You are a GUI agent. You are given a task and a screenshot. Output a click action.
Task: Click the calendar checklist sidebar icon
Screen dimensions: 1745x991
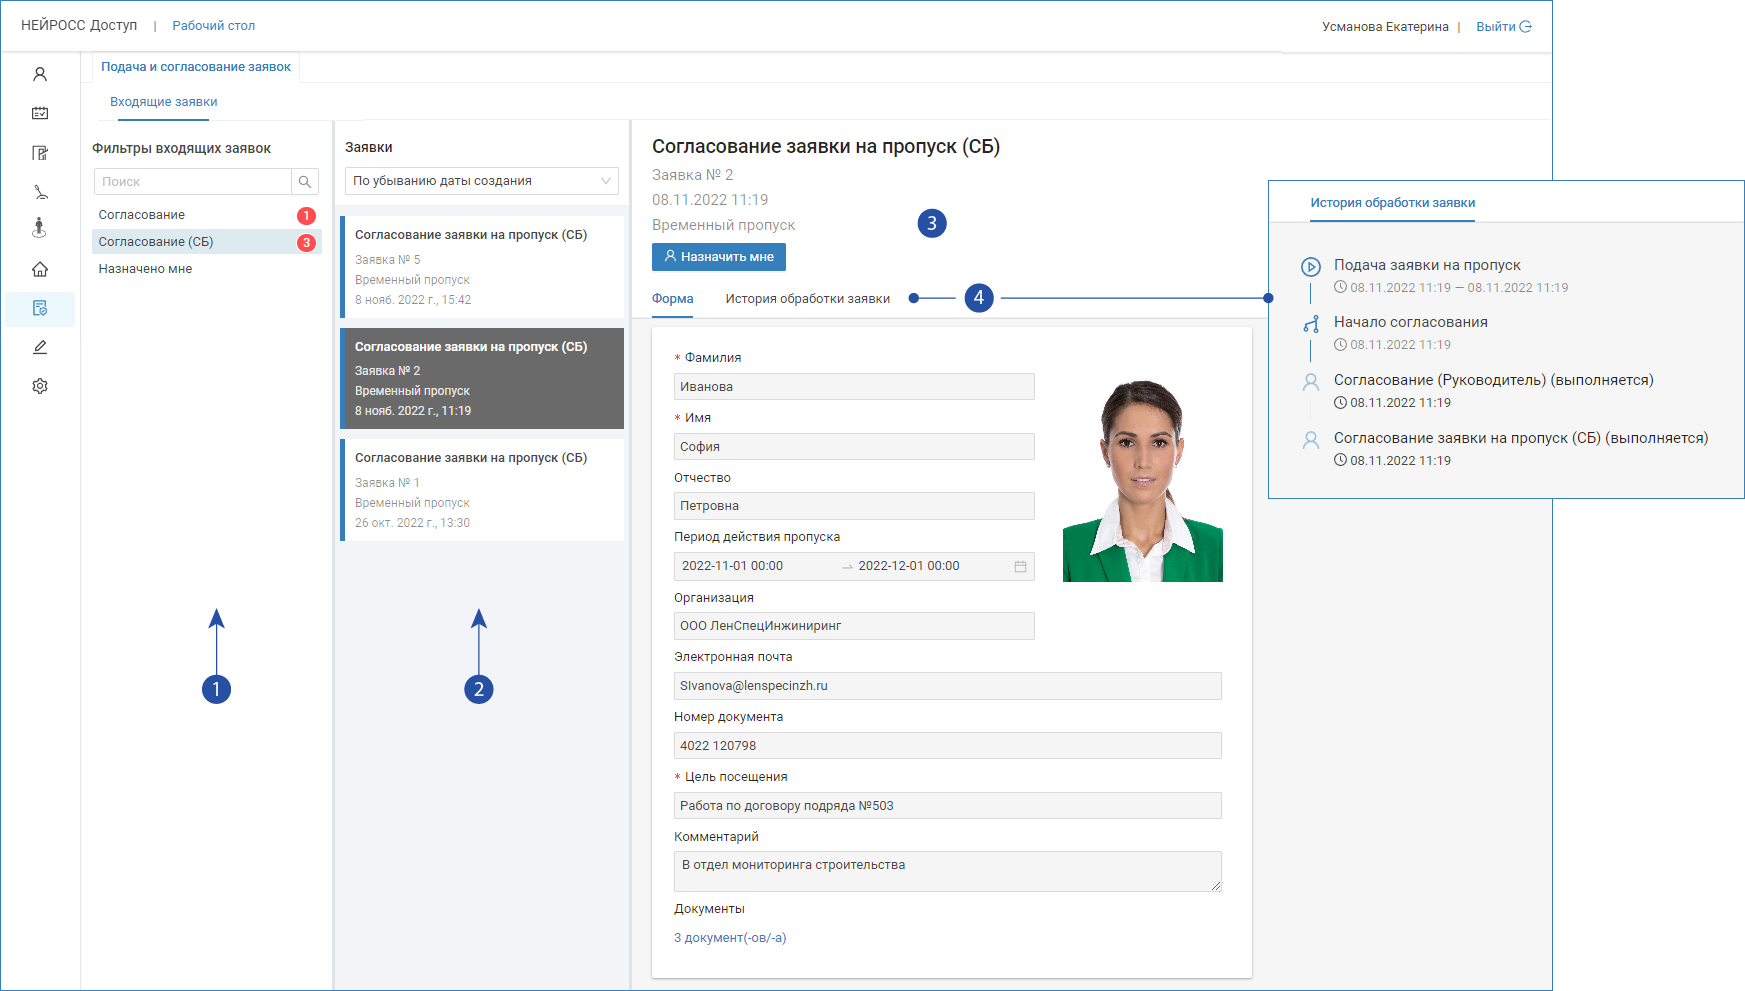coord(40,113)
